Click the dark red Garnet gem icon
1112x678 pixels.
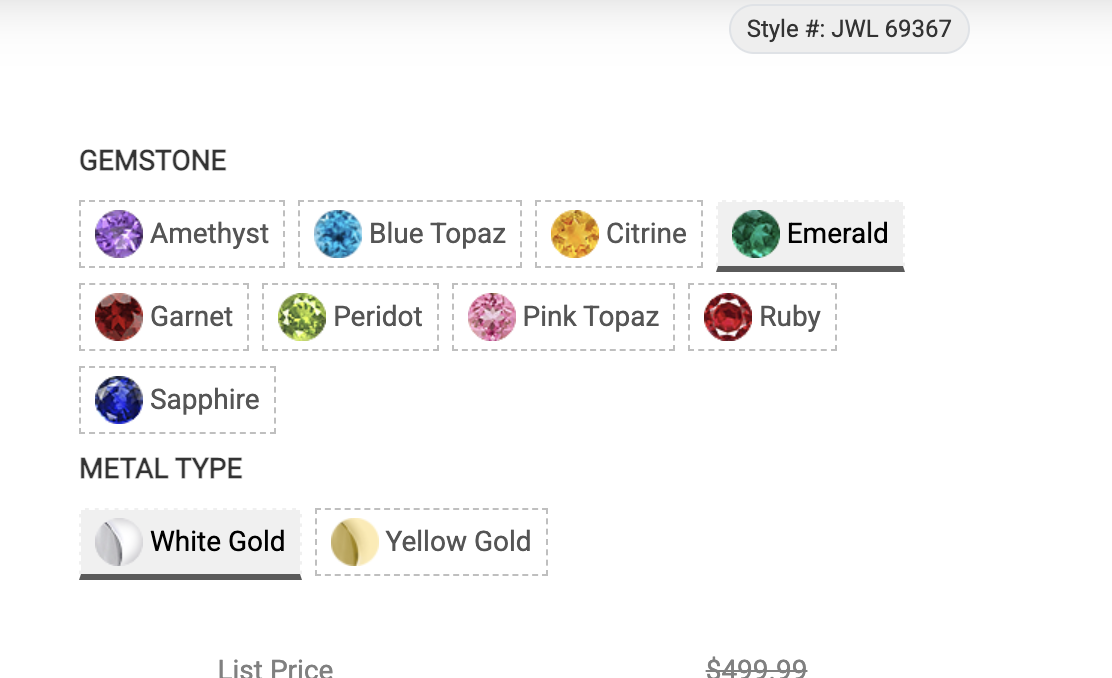pyautogui.click(x=119, y=317)
